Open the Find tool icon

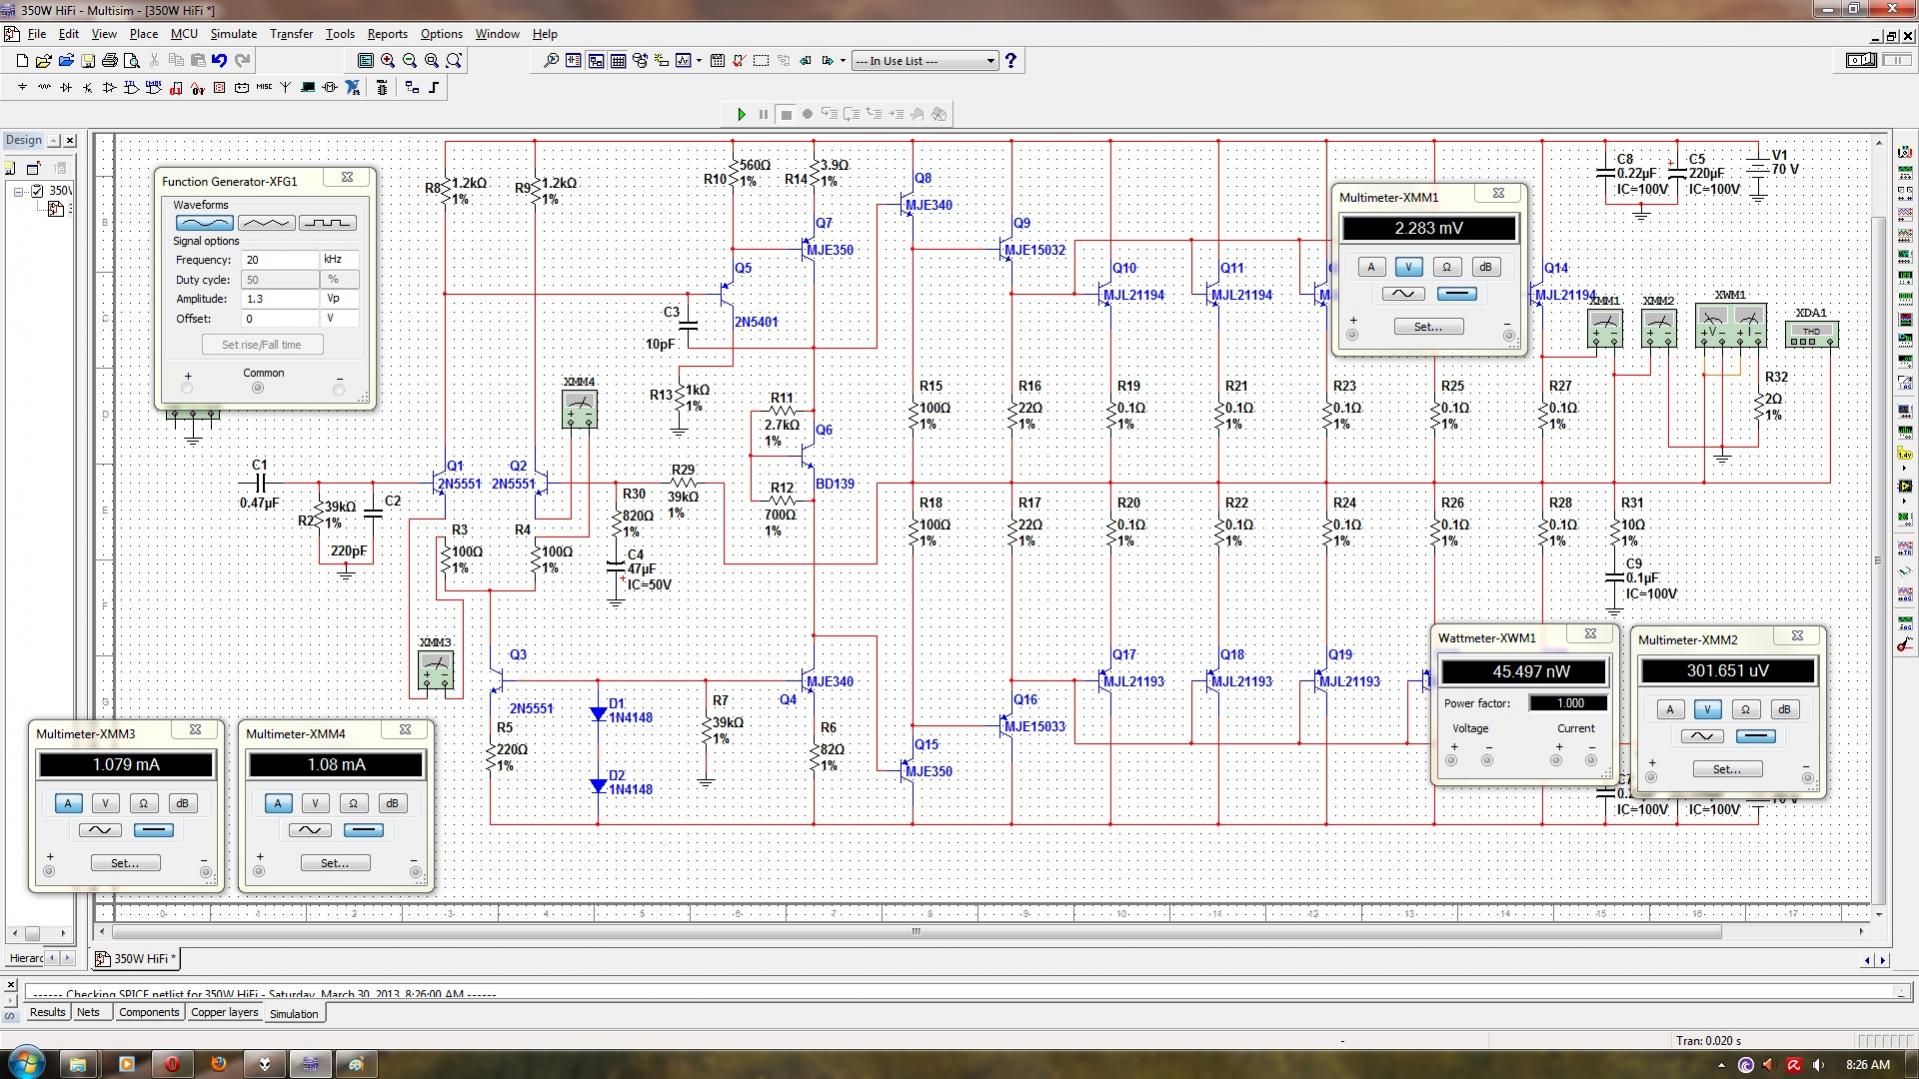[551, 61]
